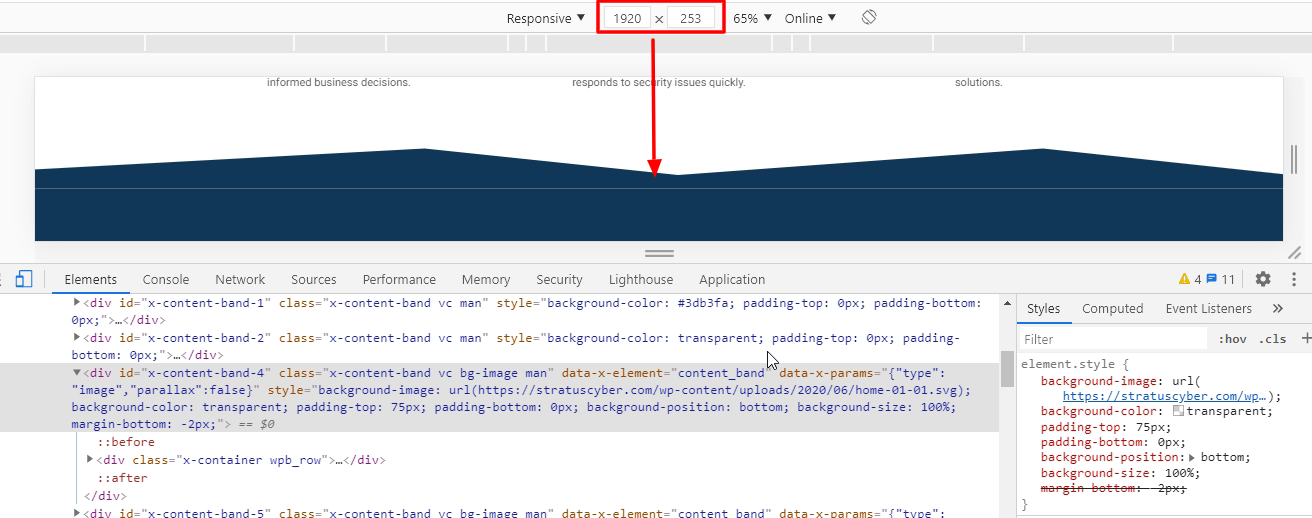Focus the Styles Filter input
The width and height of the screenshot is (1312, 518).
coord(1113,339)
